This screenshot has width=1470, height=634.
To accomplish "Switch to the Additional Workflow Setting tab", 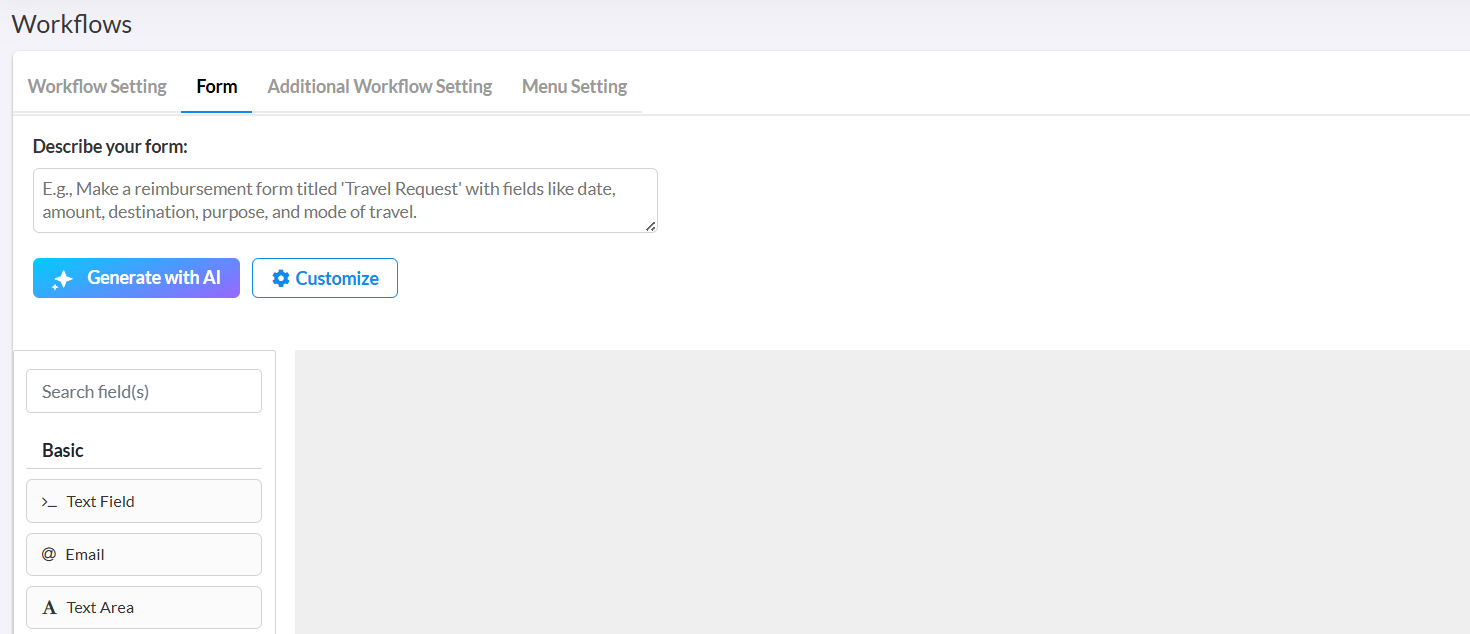I will (380, 87).
